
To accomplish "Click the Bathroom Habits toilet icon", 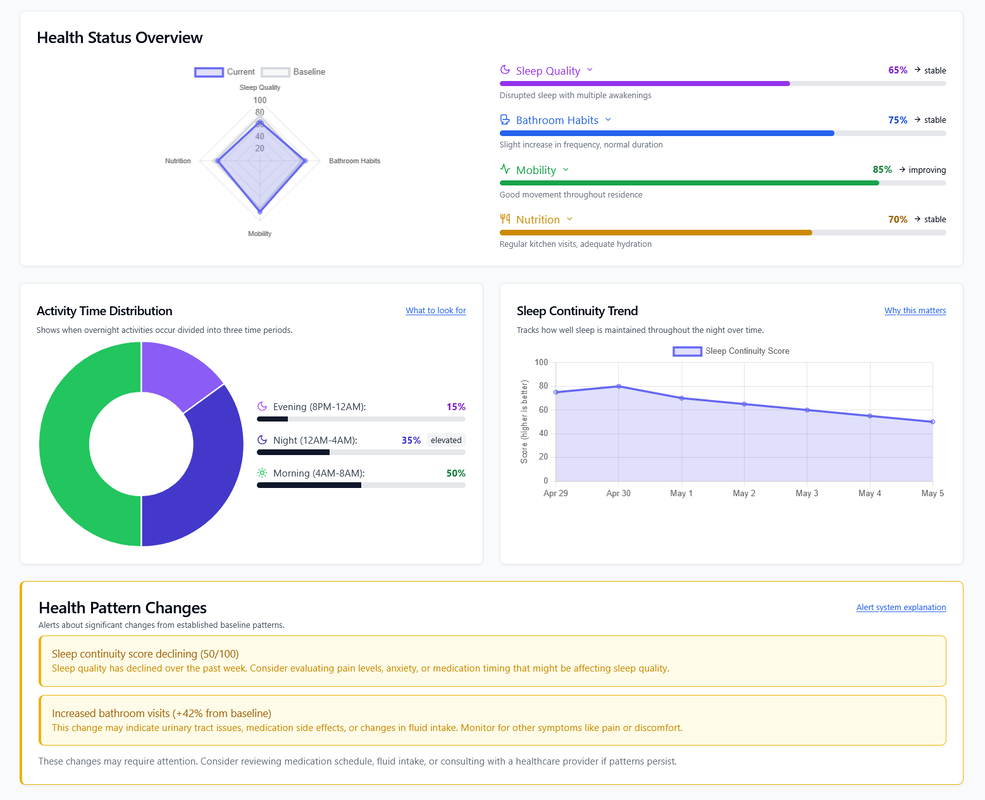I will [504, 119].
